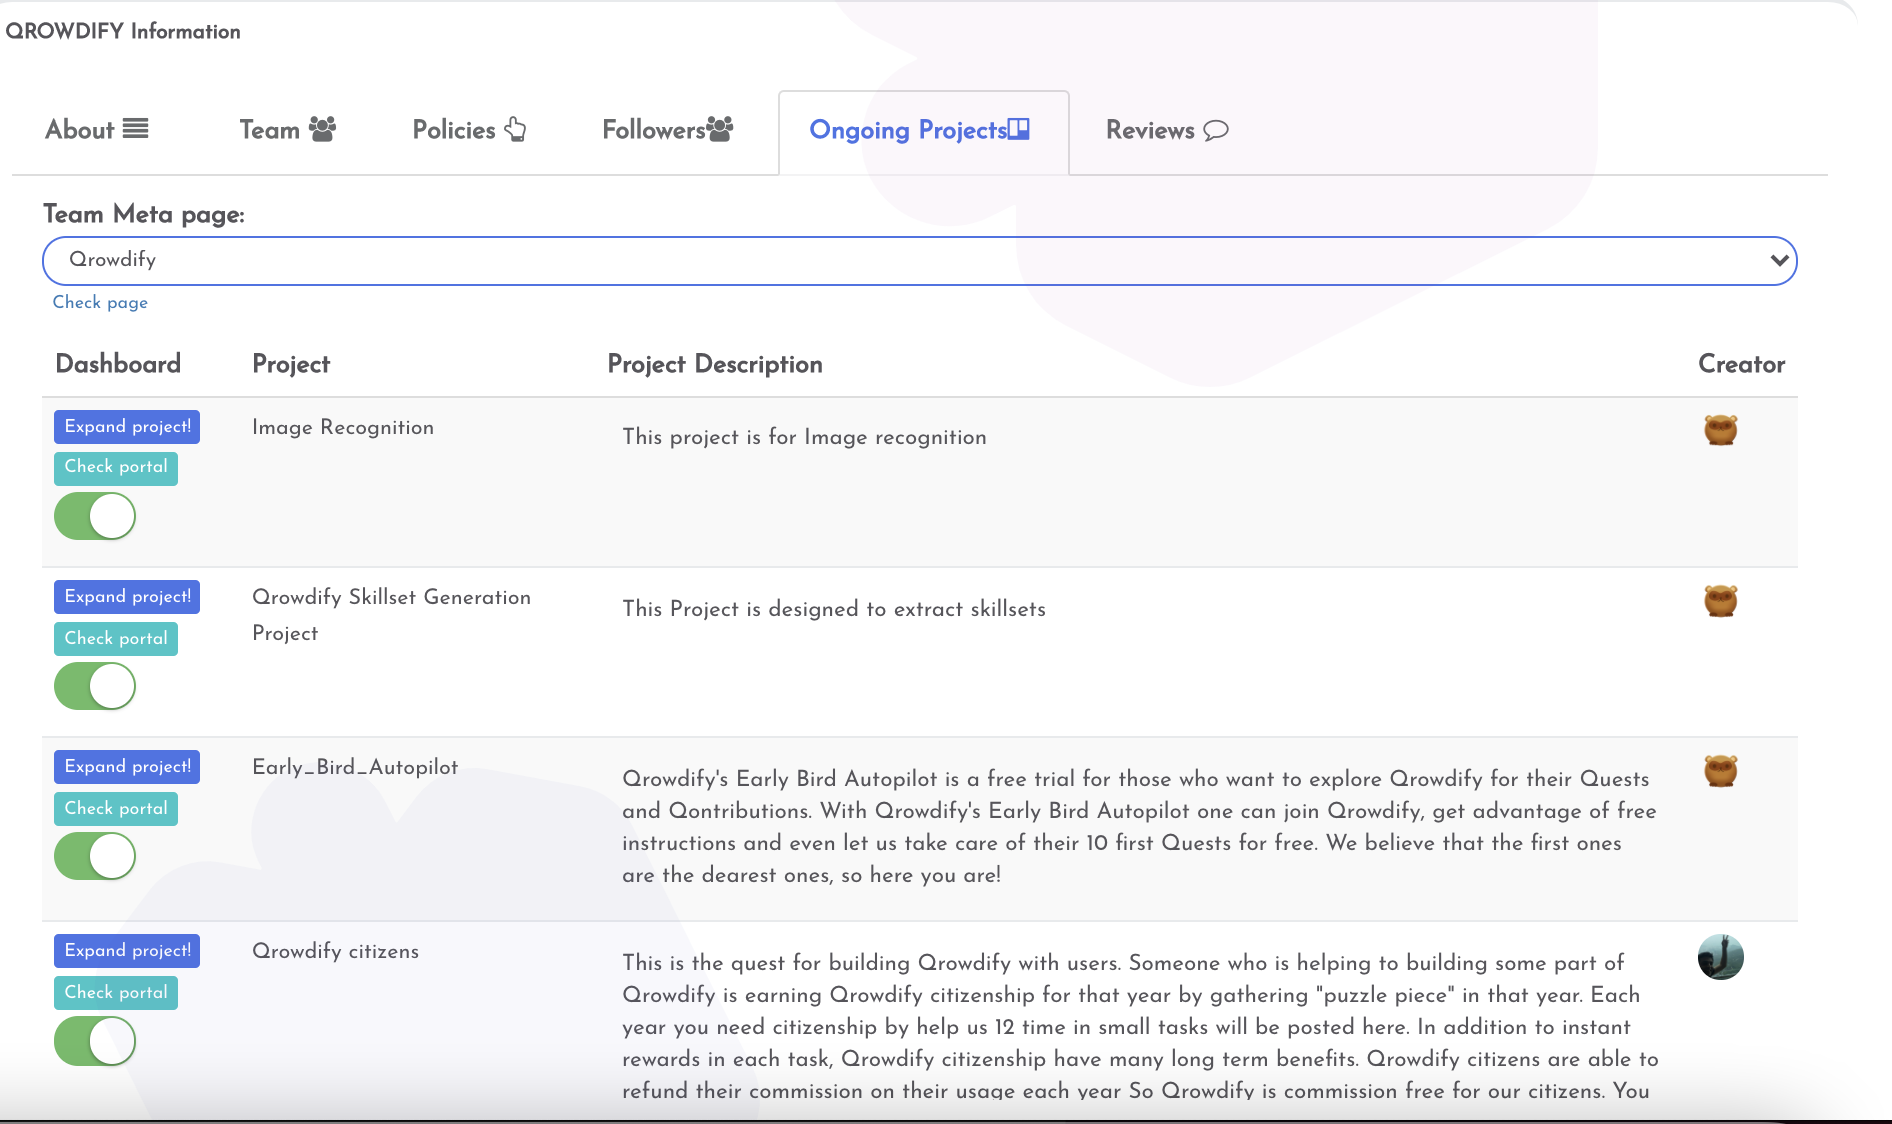Click 'This project is for Image recognition' text

click(x=804, y=437)
